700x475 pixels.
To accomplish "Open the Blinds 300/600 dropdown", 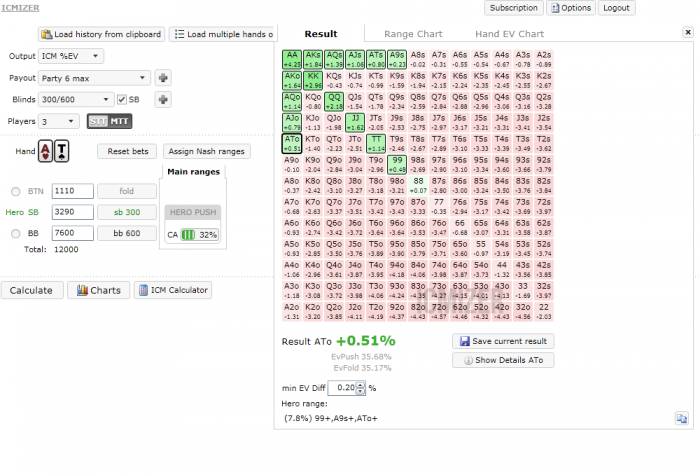I will (76, 100).
